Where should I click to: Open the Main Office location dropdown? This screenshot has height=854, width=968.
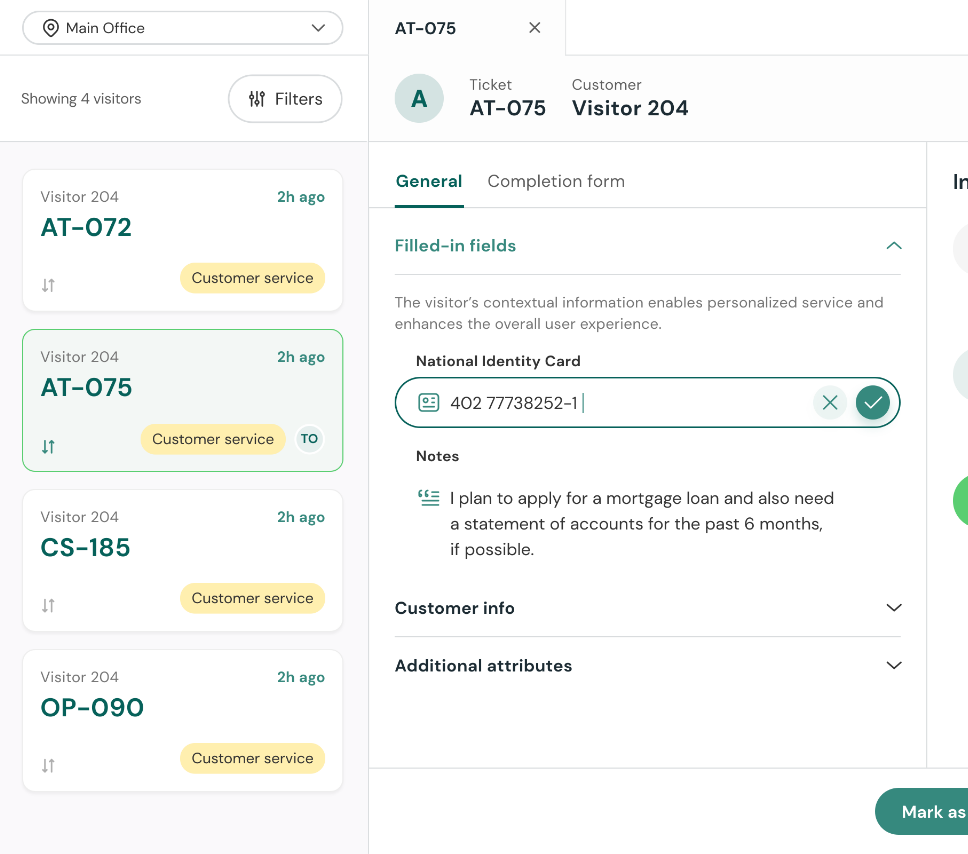click(x=183, y=28)
